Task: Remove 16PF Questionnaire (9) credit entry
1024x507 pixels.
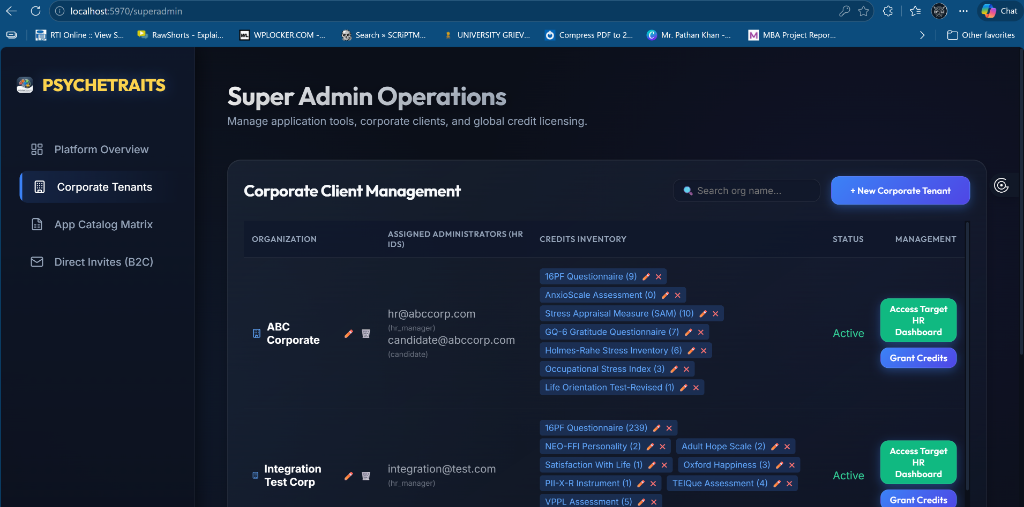Action: [x=658, y=277]
